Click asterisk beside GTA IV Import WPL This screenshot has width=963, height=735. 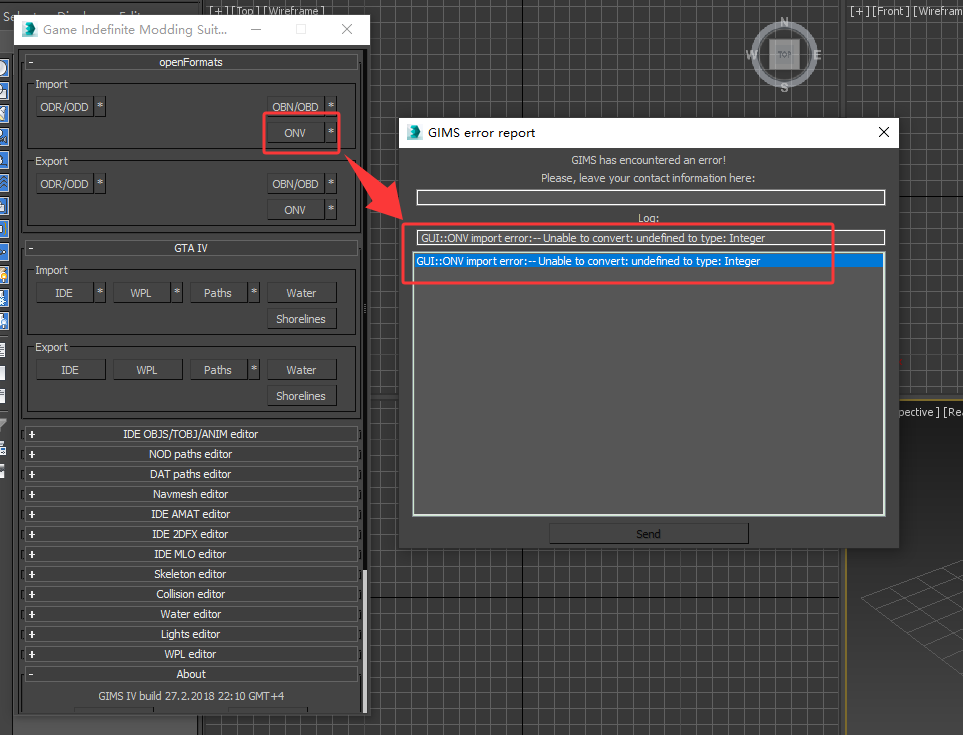coord(177,293)
